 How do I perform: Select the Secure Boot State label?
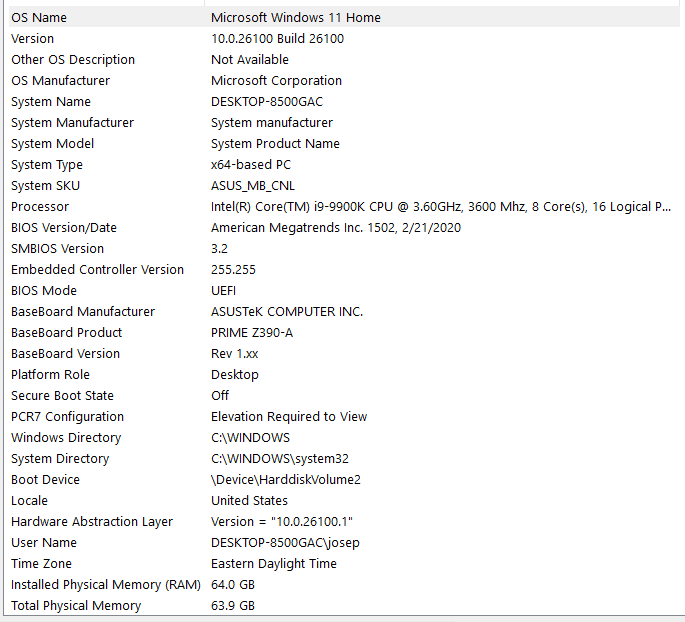pos(62,395)
